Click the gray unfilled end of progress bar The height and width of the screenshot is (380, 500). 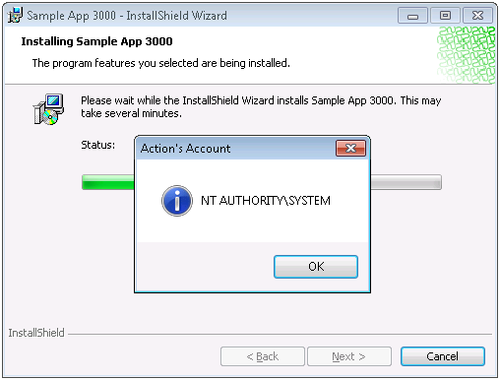click(x=406, y=182)
